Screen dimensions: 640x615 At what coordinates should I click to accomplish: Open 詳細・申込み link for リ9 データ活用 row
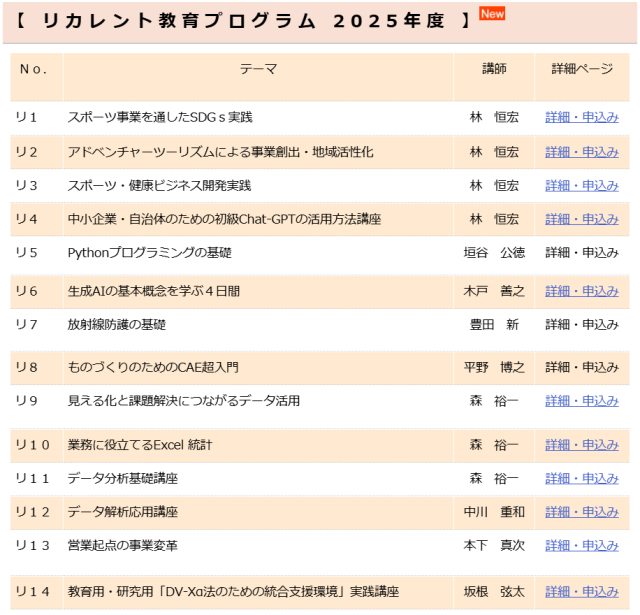click(581, 401)
